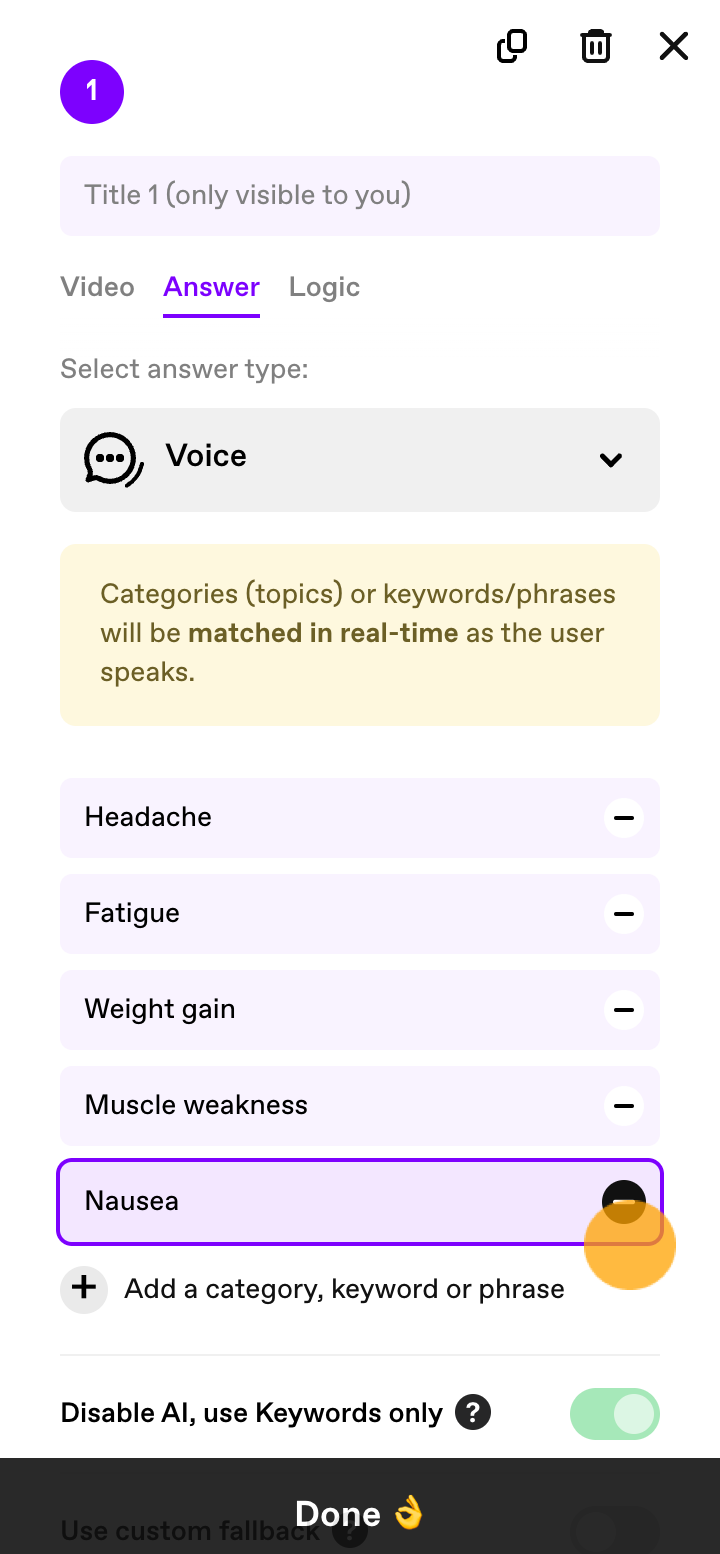Click the Title 1 input field
Image resolution: width=720 pixels, height=1554 pixels.
pyautogui.click(x=360, y=196)
